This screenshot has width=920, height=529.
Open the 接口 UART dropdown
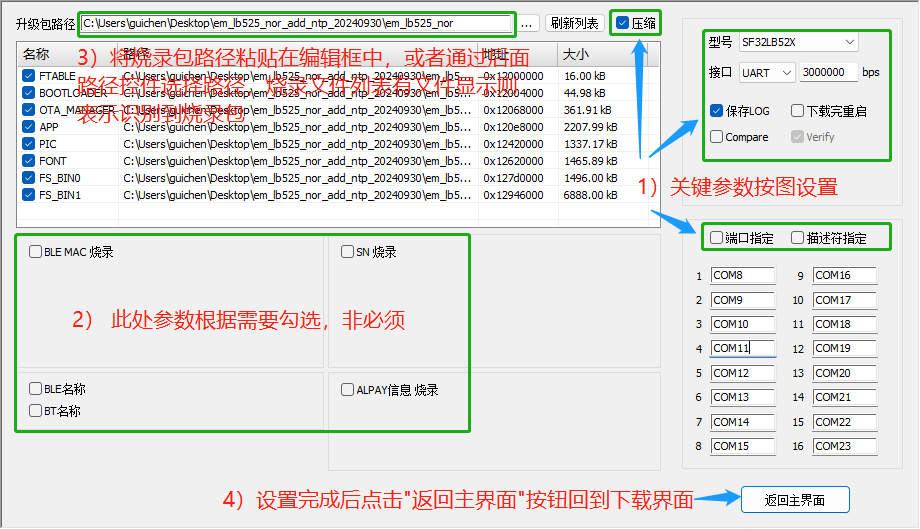767,73
